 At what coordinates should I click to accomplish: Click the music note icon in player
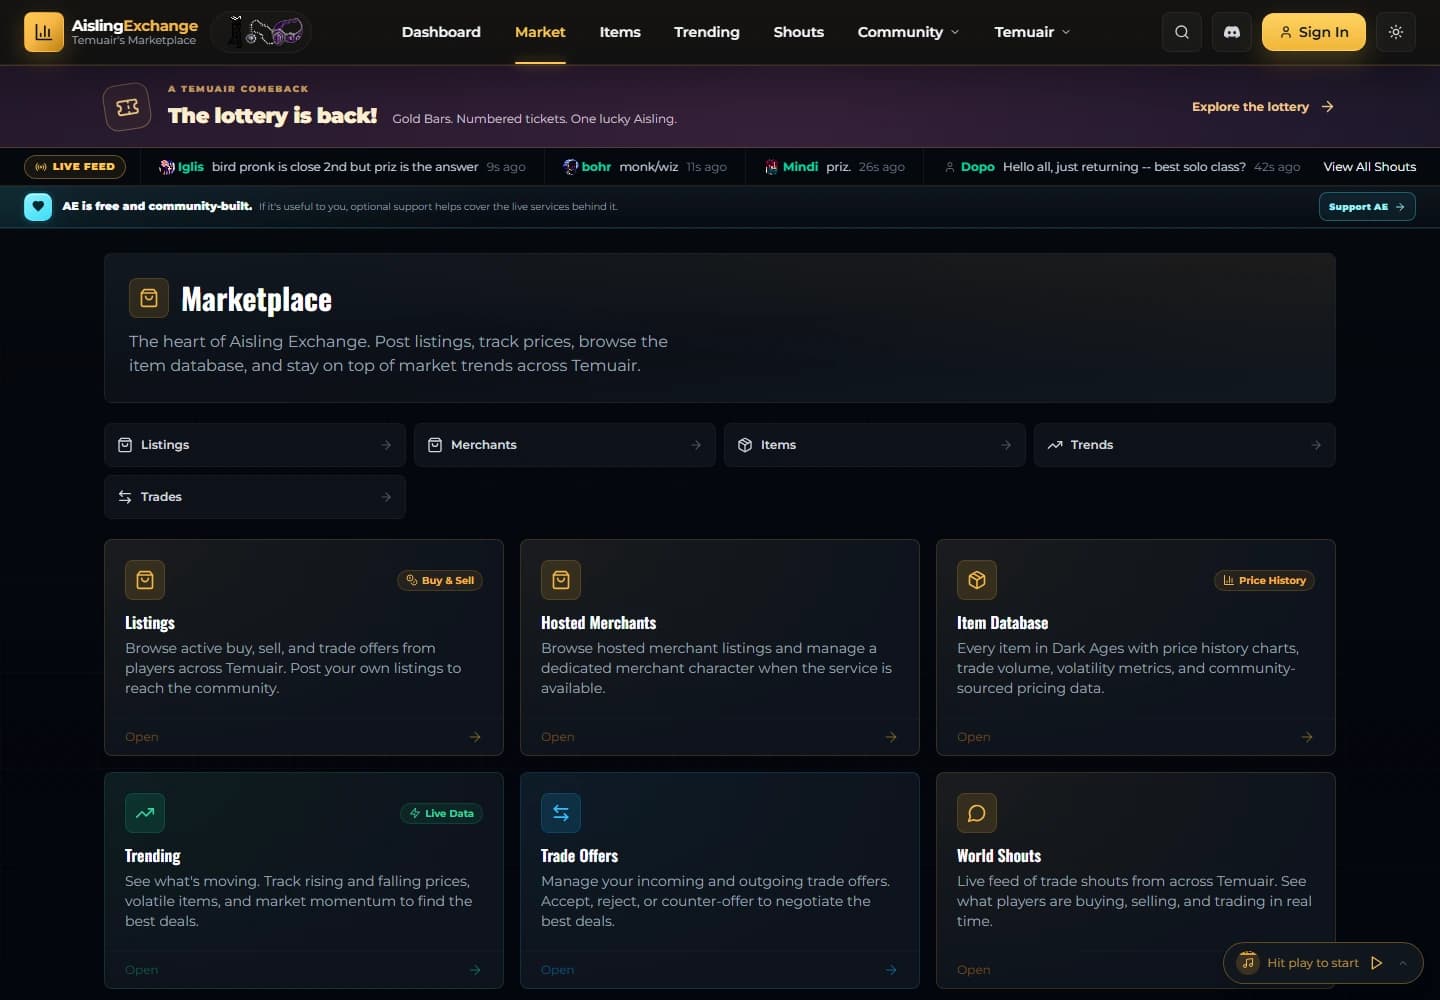click(1247, 963)
